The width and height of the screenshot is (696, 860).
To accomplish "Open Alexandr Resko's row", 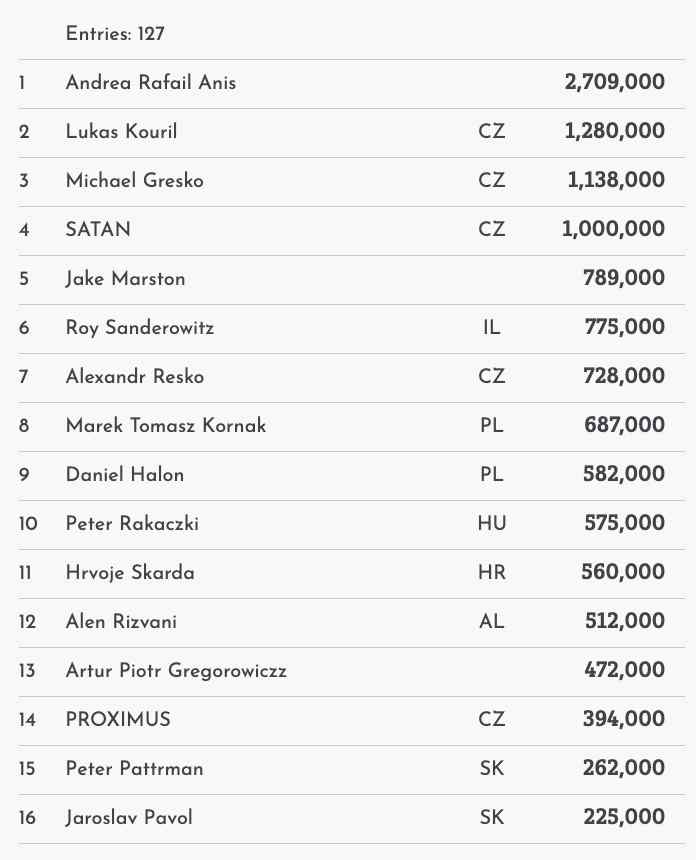I will click(135, 377).
